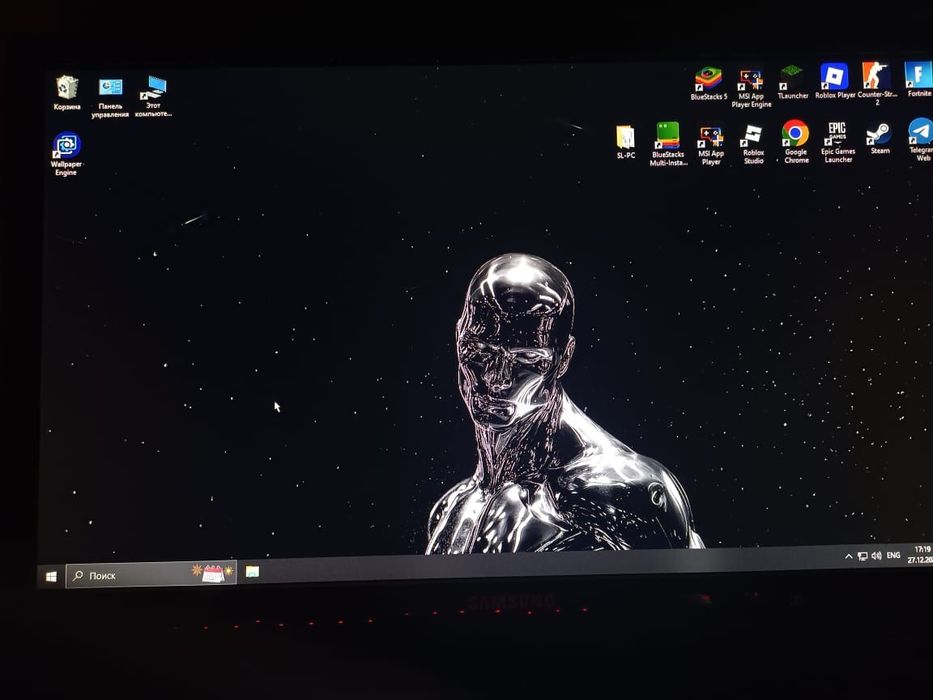Launch Roblox Player shortcut

(x=834, y=81)
